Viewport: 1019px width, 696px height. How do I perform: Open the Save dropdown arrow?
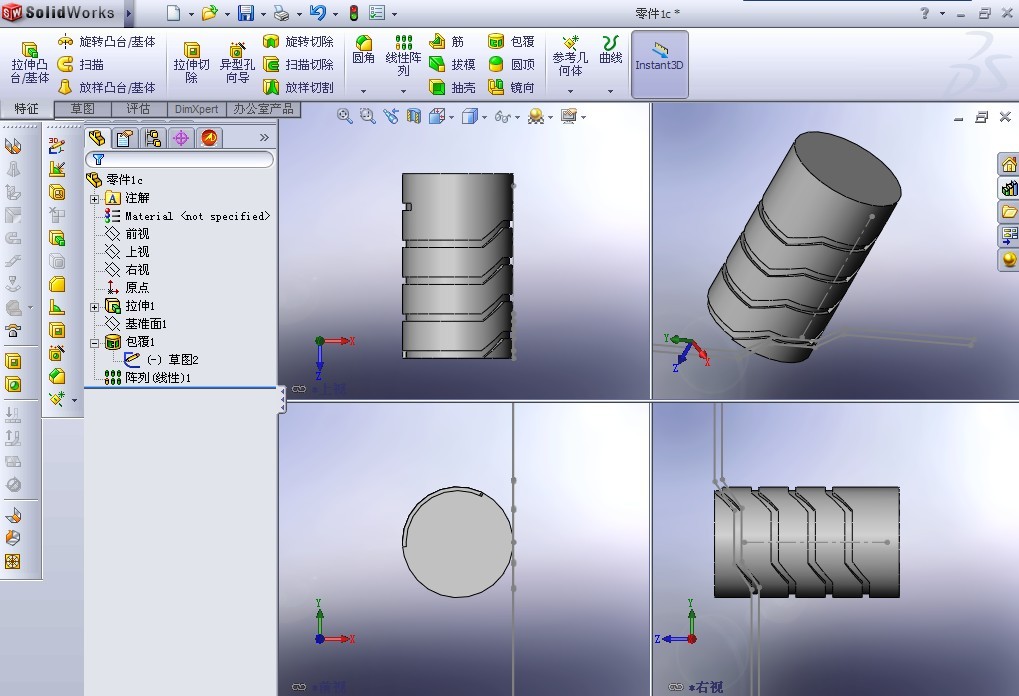click(x=263, y=14)
